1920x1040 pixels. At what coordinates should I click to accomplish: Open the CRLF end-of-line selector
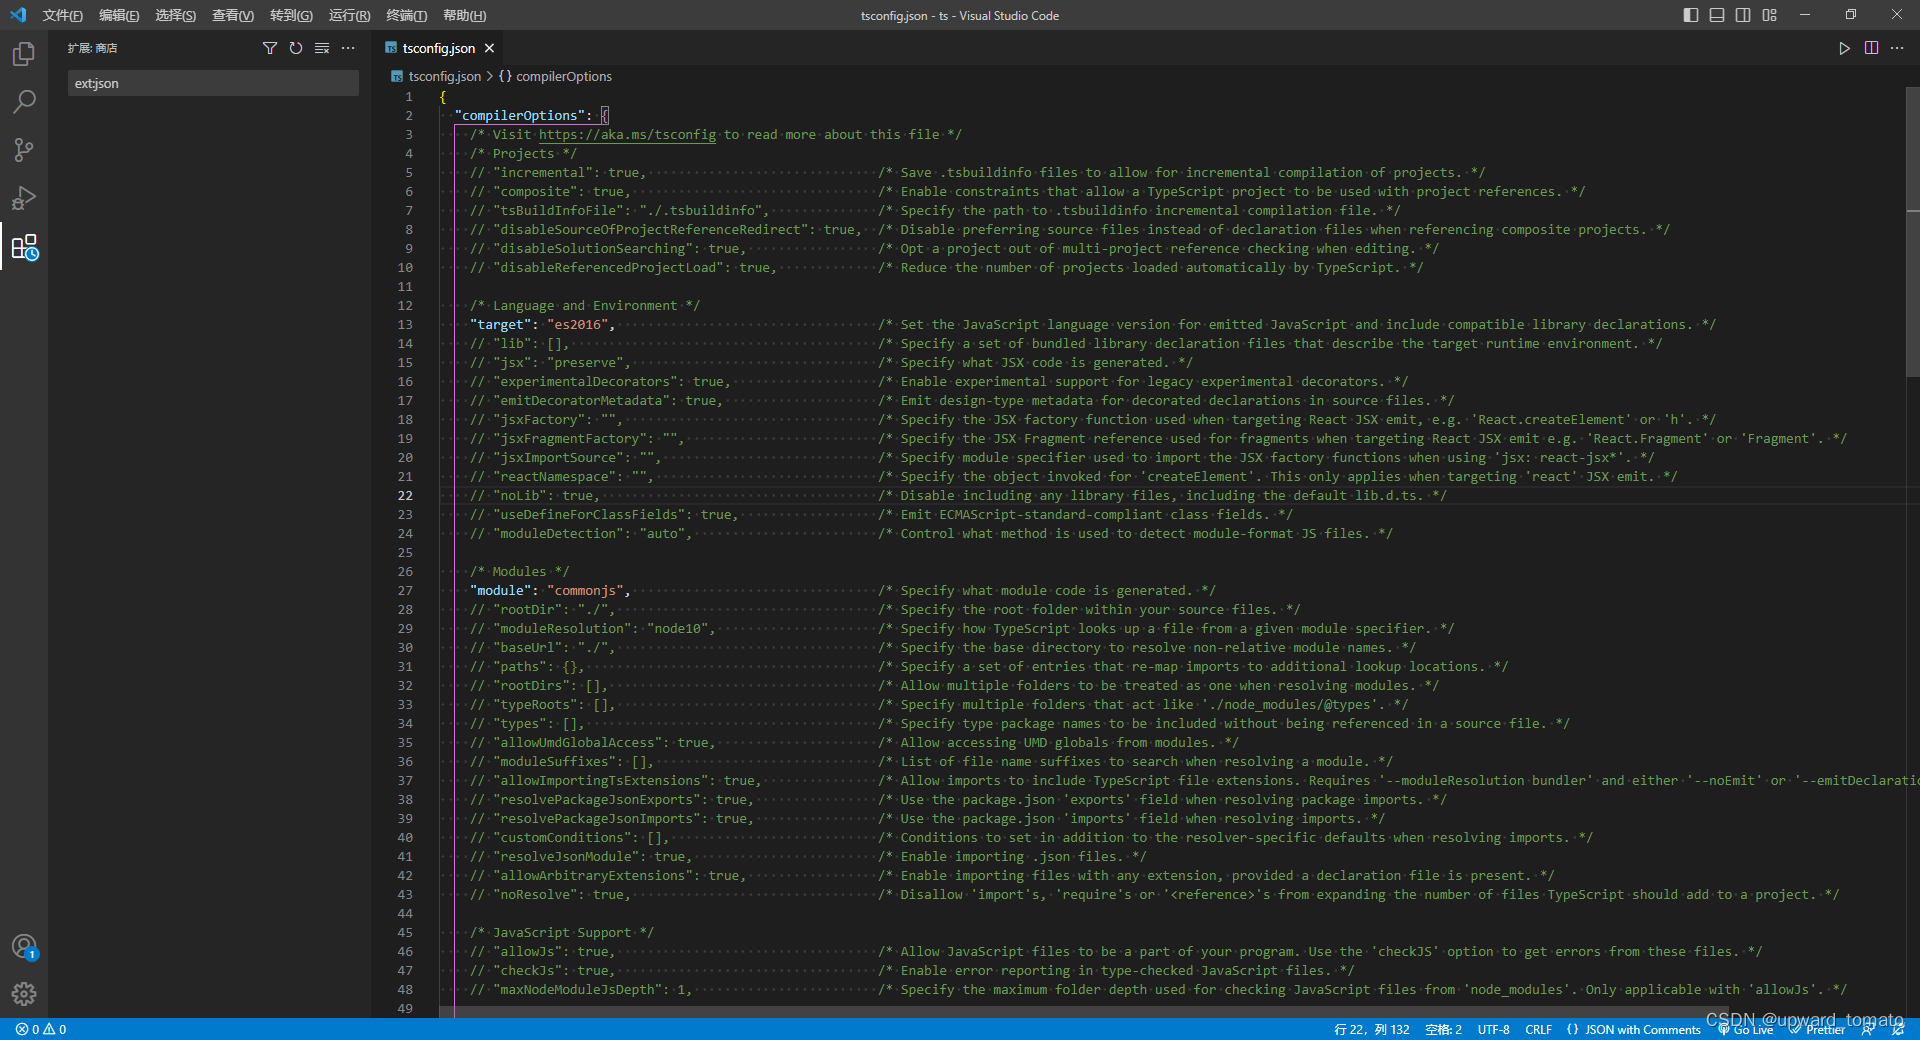tap(1539, 1029)
